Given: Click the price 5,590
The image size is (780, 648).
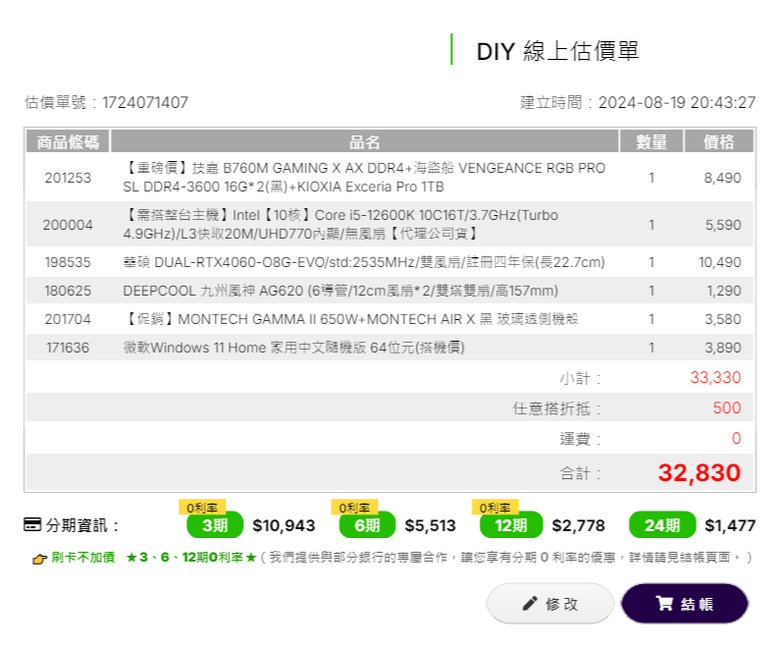Looking at the screenshot, I should [x=723, y=225].
